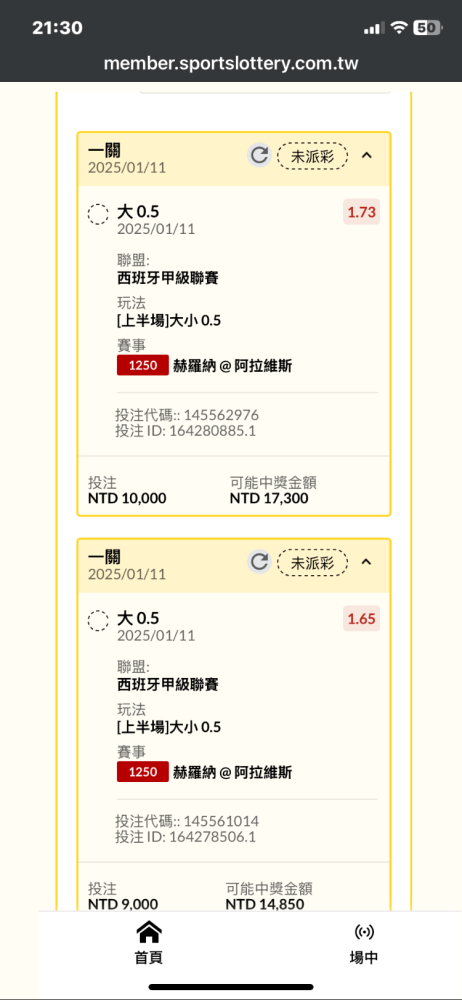Tap the 未派彩 status badge on first card
462x1000 pixels.
313,156
